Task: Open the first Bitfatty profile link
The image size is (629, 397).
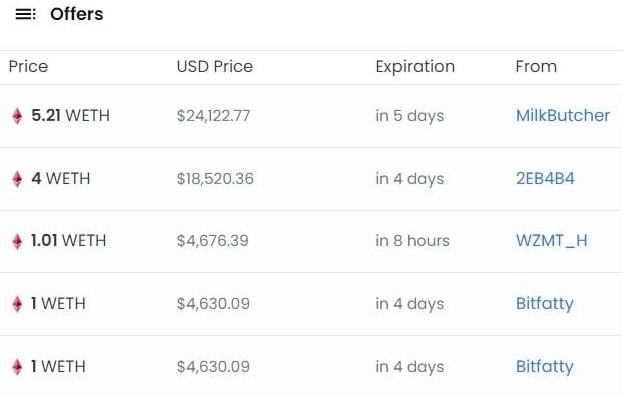Action: (544, 304)
